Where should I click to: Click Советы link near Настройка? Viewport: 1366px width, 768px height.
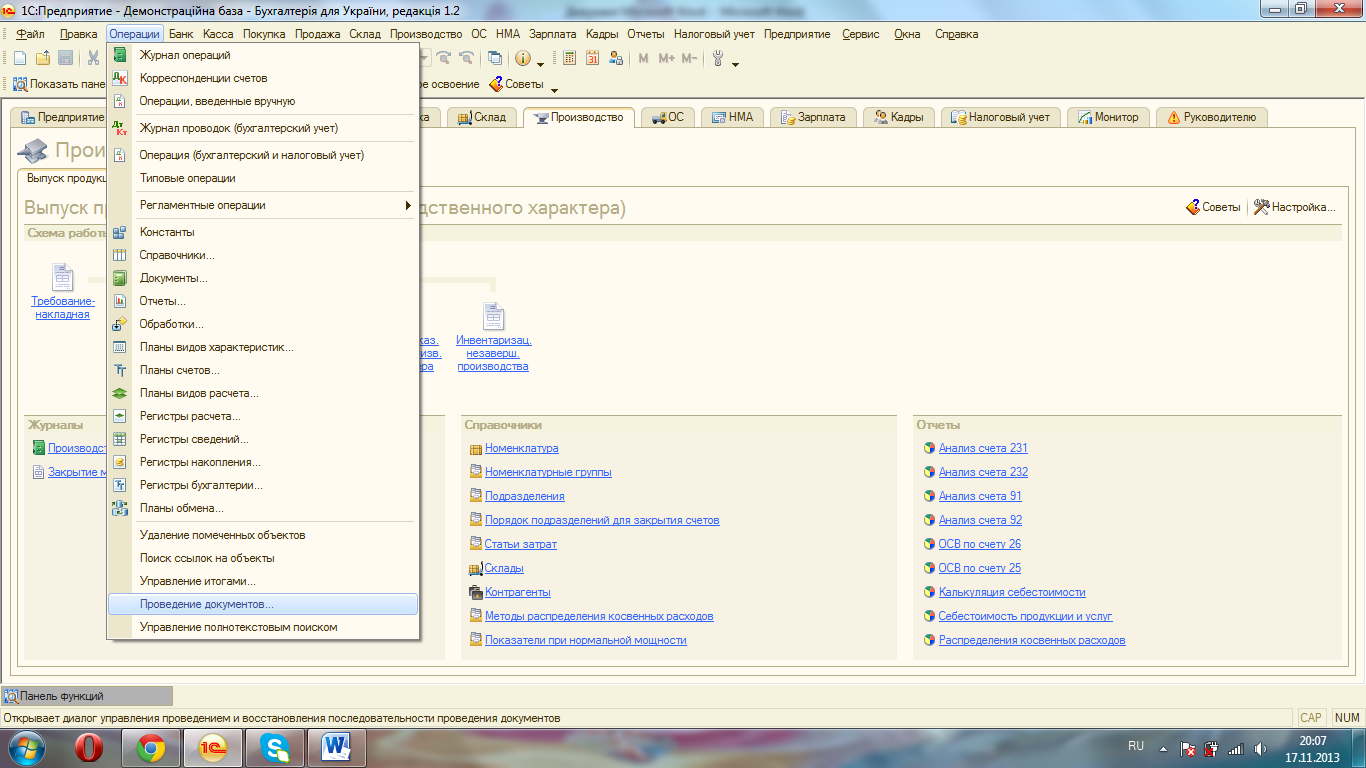(x=1213, y=207)
